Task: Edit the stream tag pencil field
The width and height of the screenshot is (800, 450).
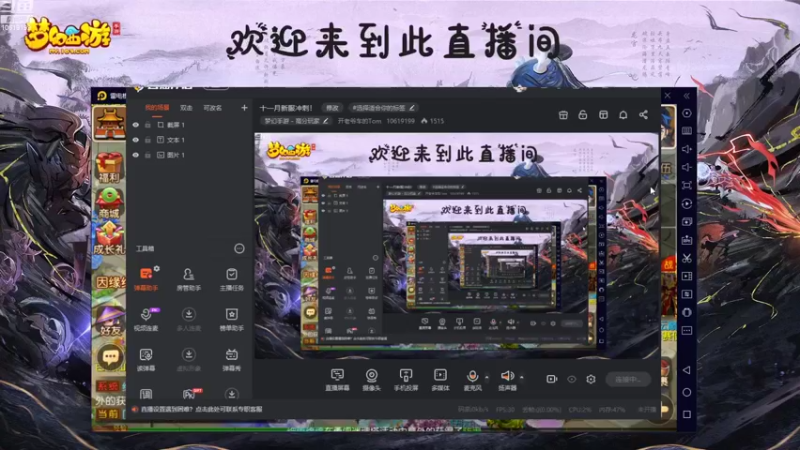Action: tap(383, 108)
